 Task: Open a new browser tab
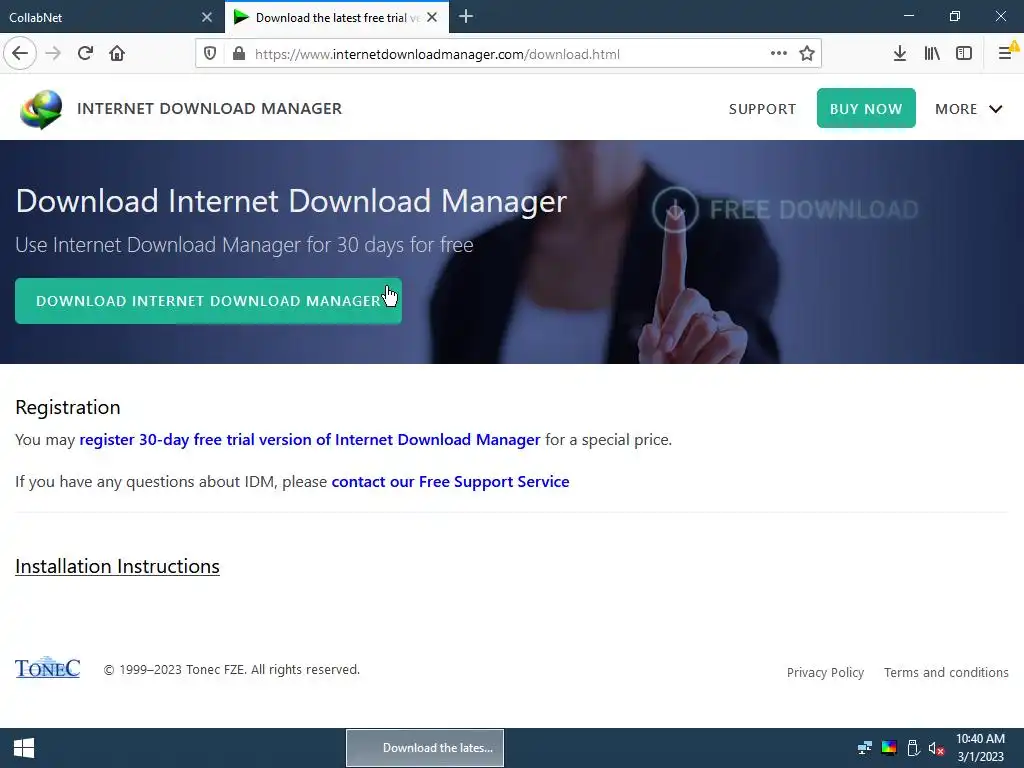pos(466,17)
